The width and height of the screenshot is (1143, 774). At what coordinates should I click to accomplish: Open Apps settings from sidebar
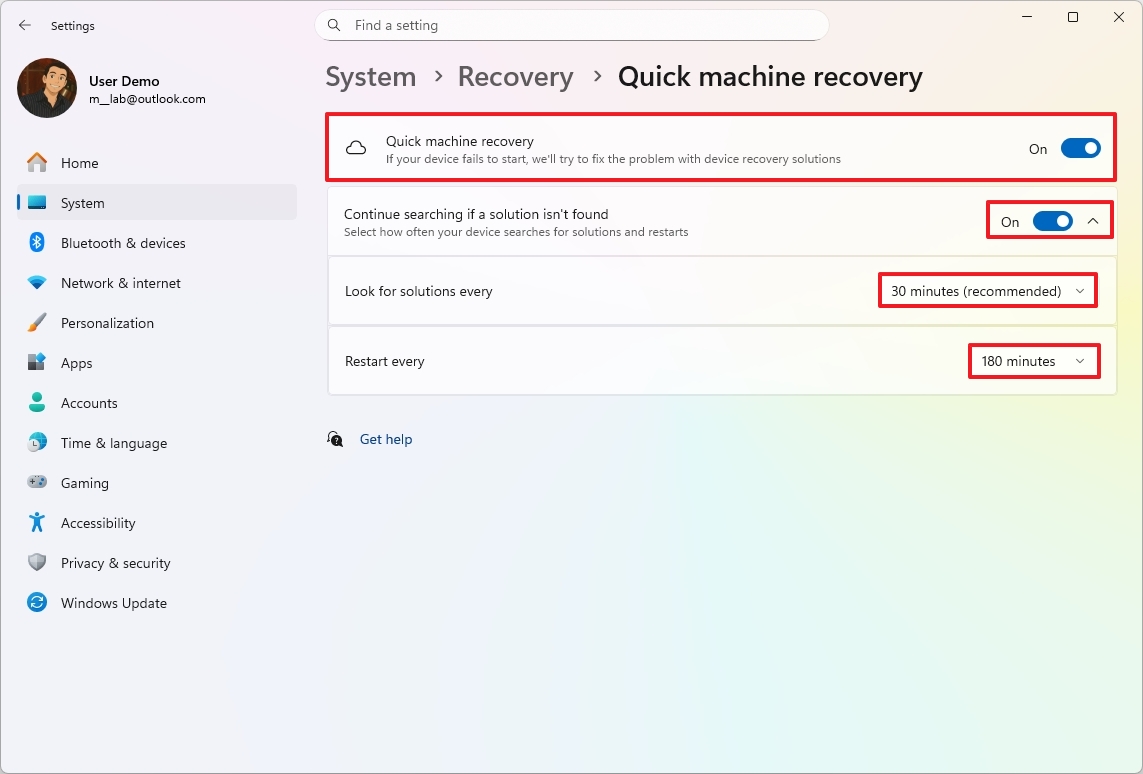[76, 362]
